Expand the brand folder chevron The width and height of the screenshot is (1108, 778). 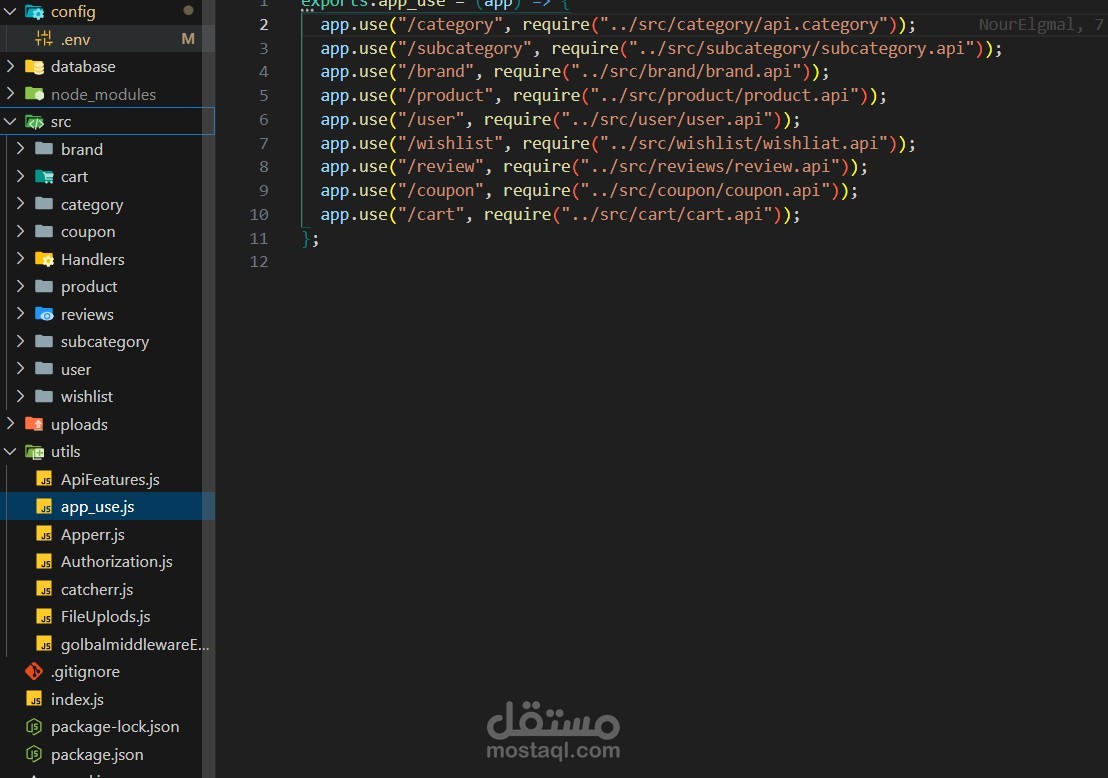[x=20, y=148]
